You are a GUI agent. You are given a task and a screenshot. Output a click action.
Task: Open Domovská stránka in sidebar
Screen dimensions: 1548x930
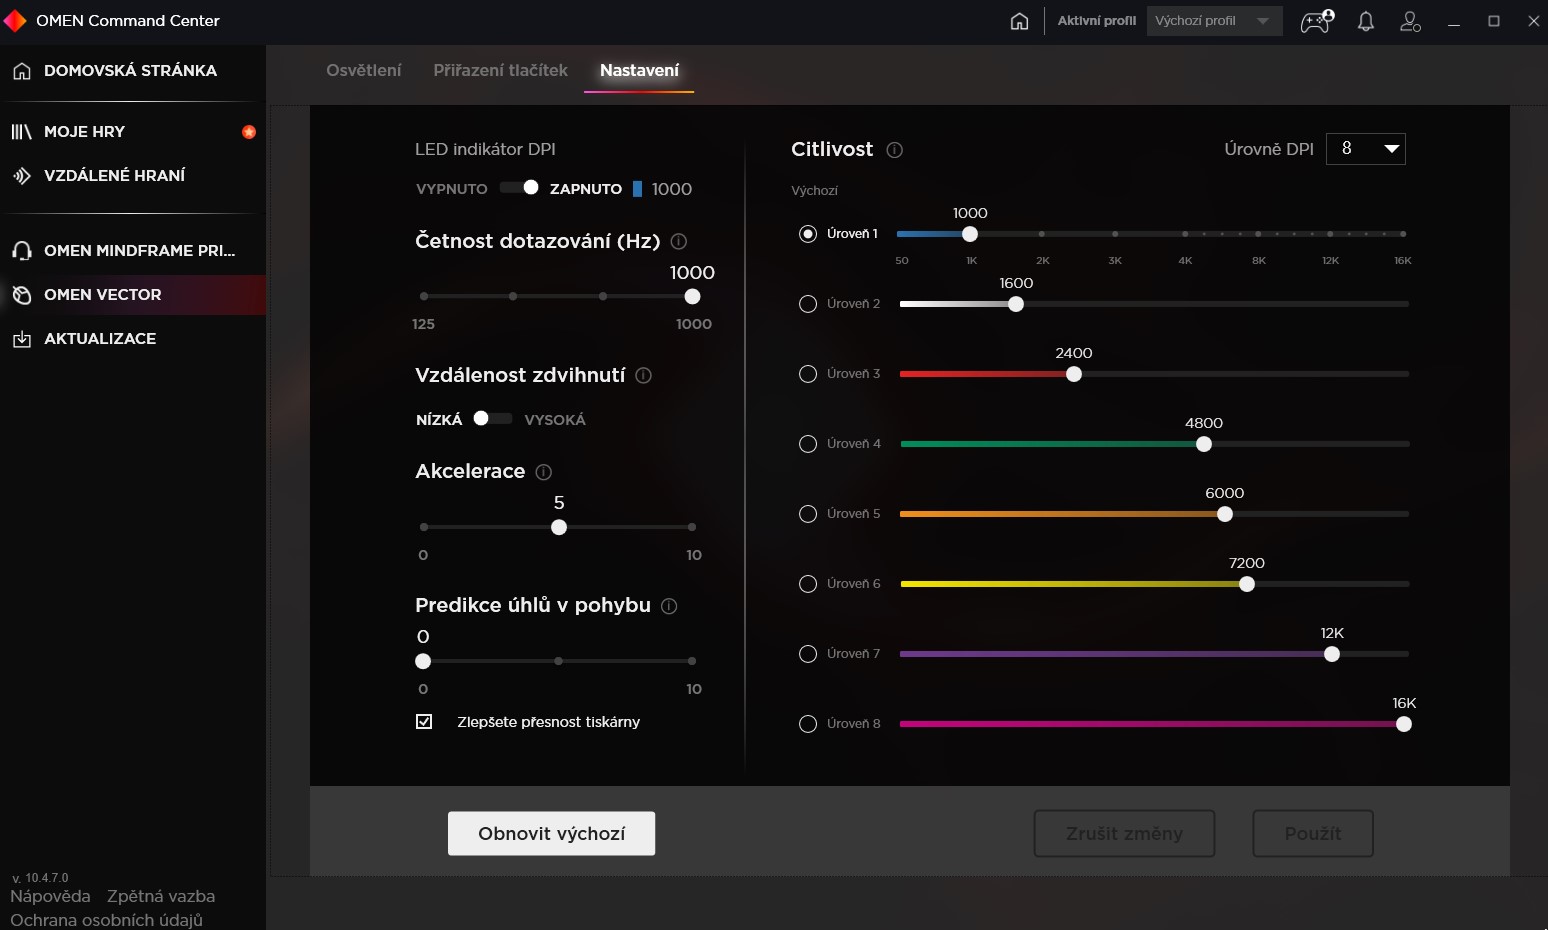133,71
